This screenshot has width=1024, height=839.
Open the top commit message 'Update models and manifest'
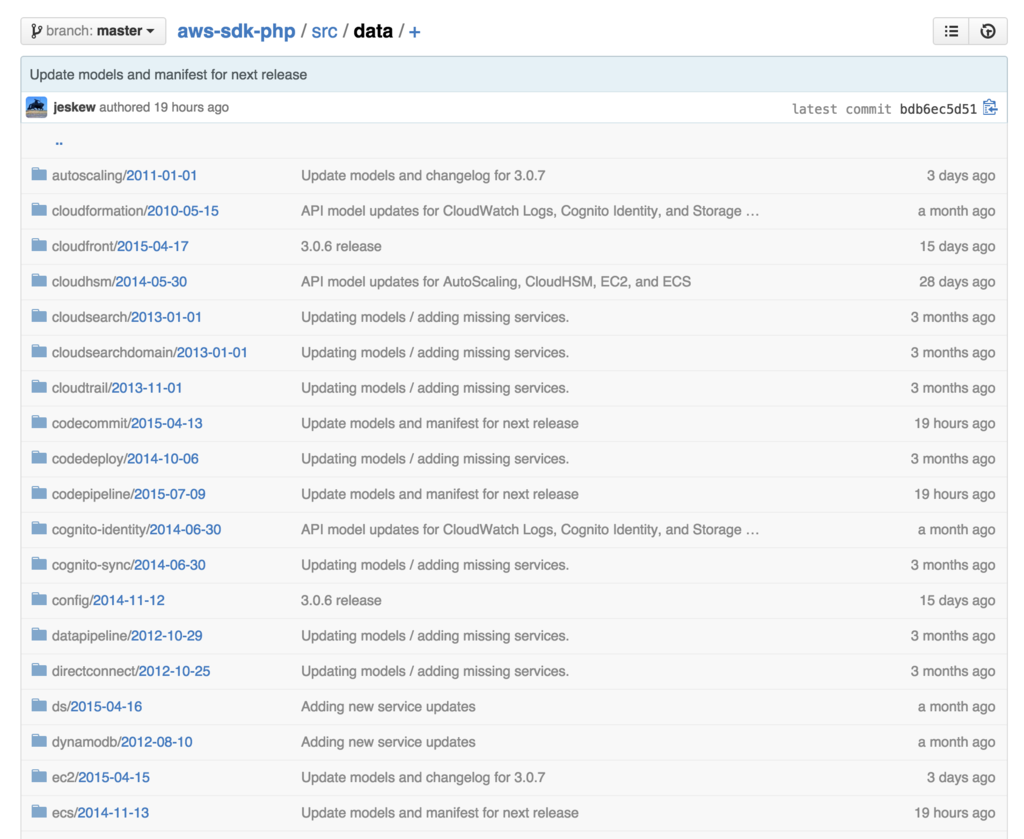pyautogui.click(x=168, y=74)
